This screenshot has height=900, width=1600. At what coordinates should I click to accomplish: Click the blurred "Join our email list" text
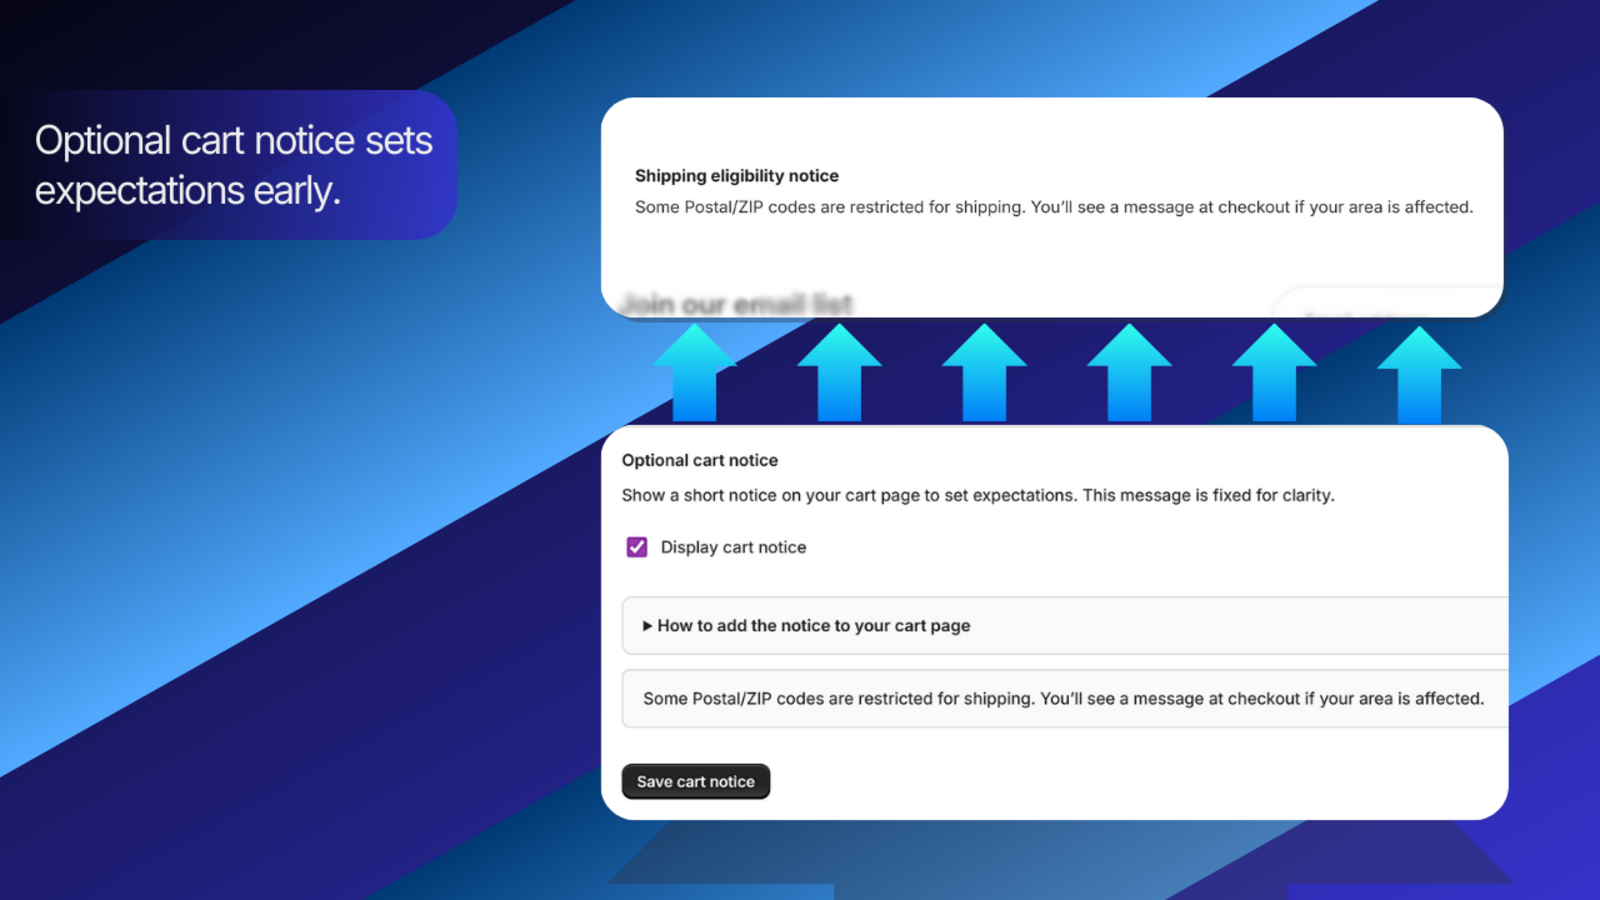(x=737, y=304)
